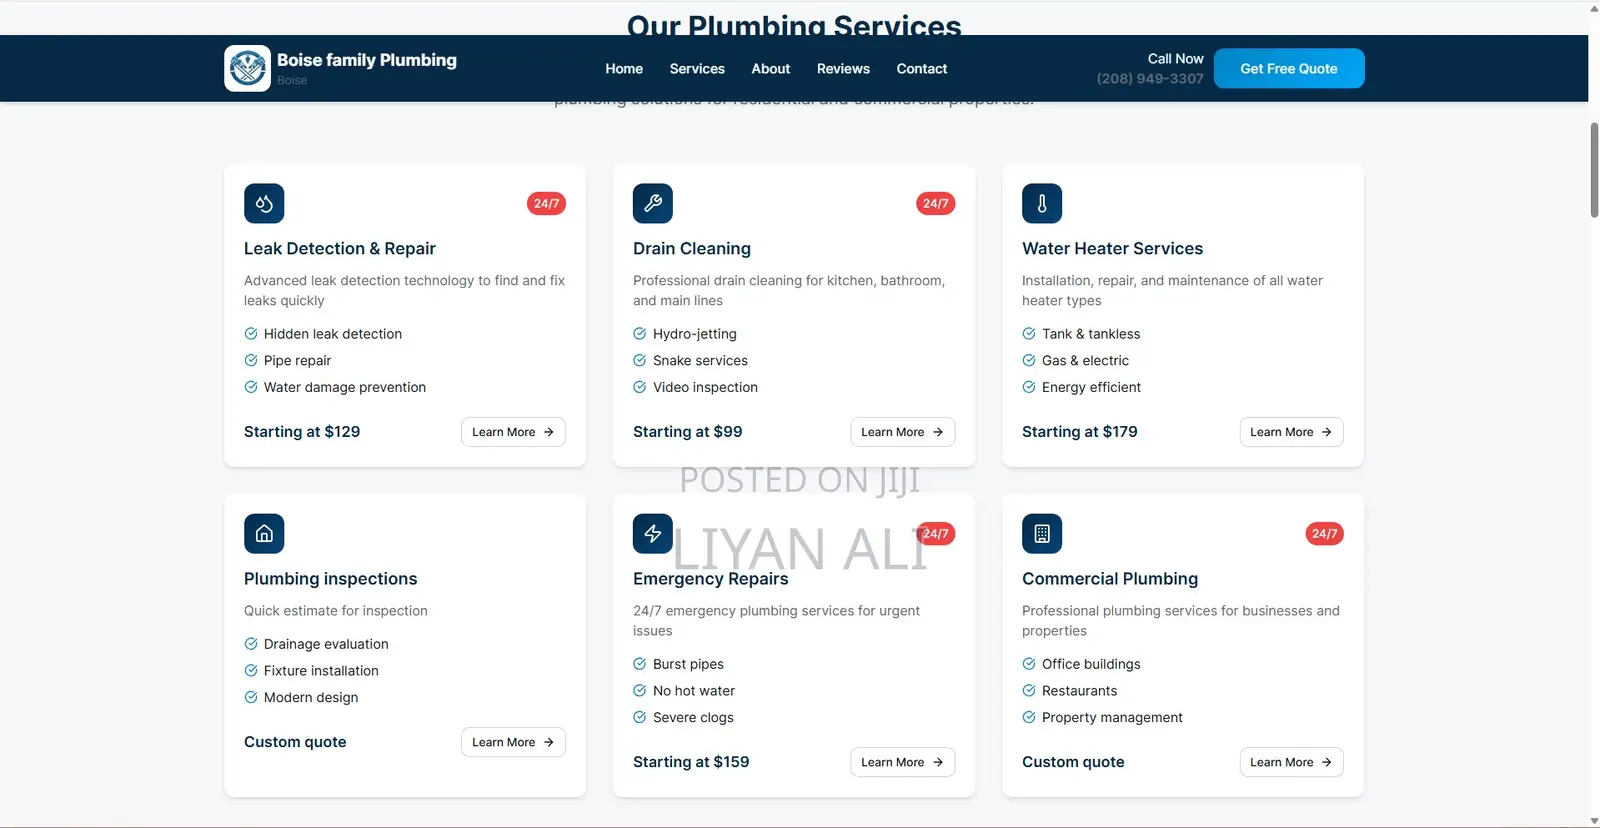Image resolution: width=1600 pixels, height=828 pixels.
Task: Click checkmark icon beside Water damage prevention
Action: click(x=251, y=387)
